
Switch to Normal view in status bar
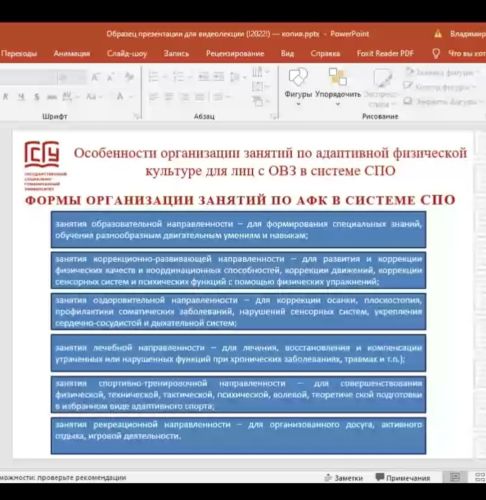[455, 477]
